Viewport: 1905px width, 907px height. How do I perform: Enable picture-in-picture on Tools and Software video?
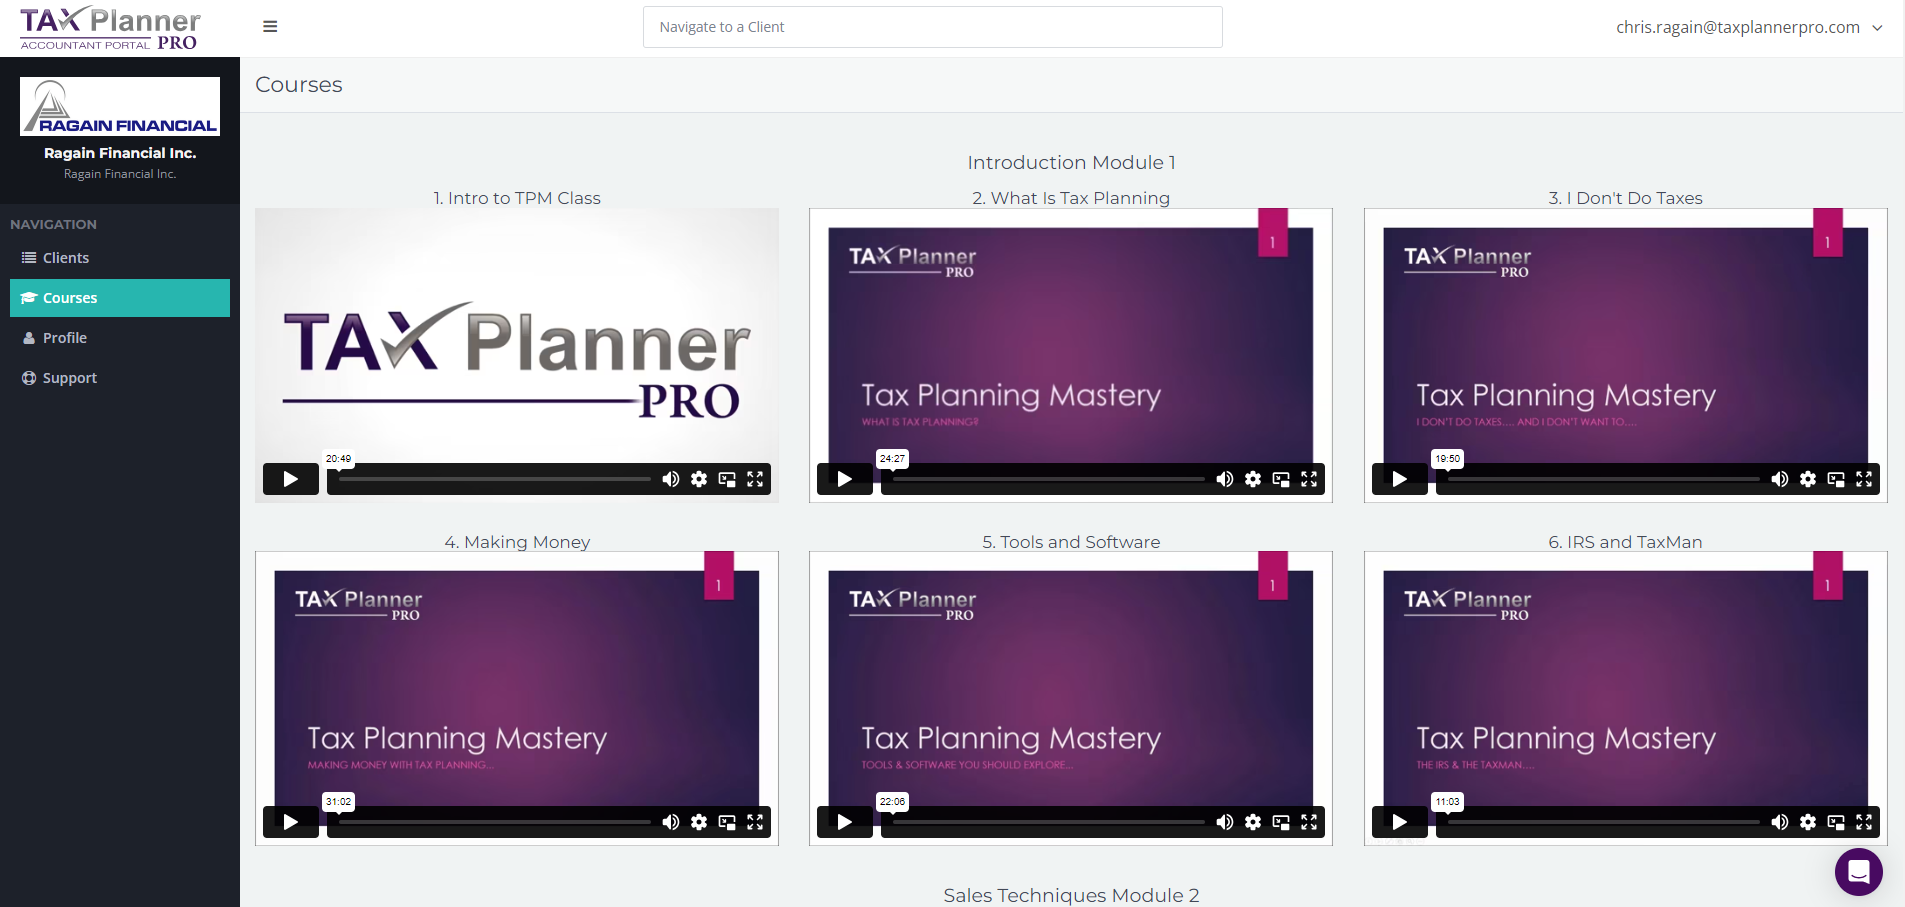[1281, 822]
